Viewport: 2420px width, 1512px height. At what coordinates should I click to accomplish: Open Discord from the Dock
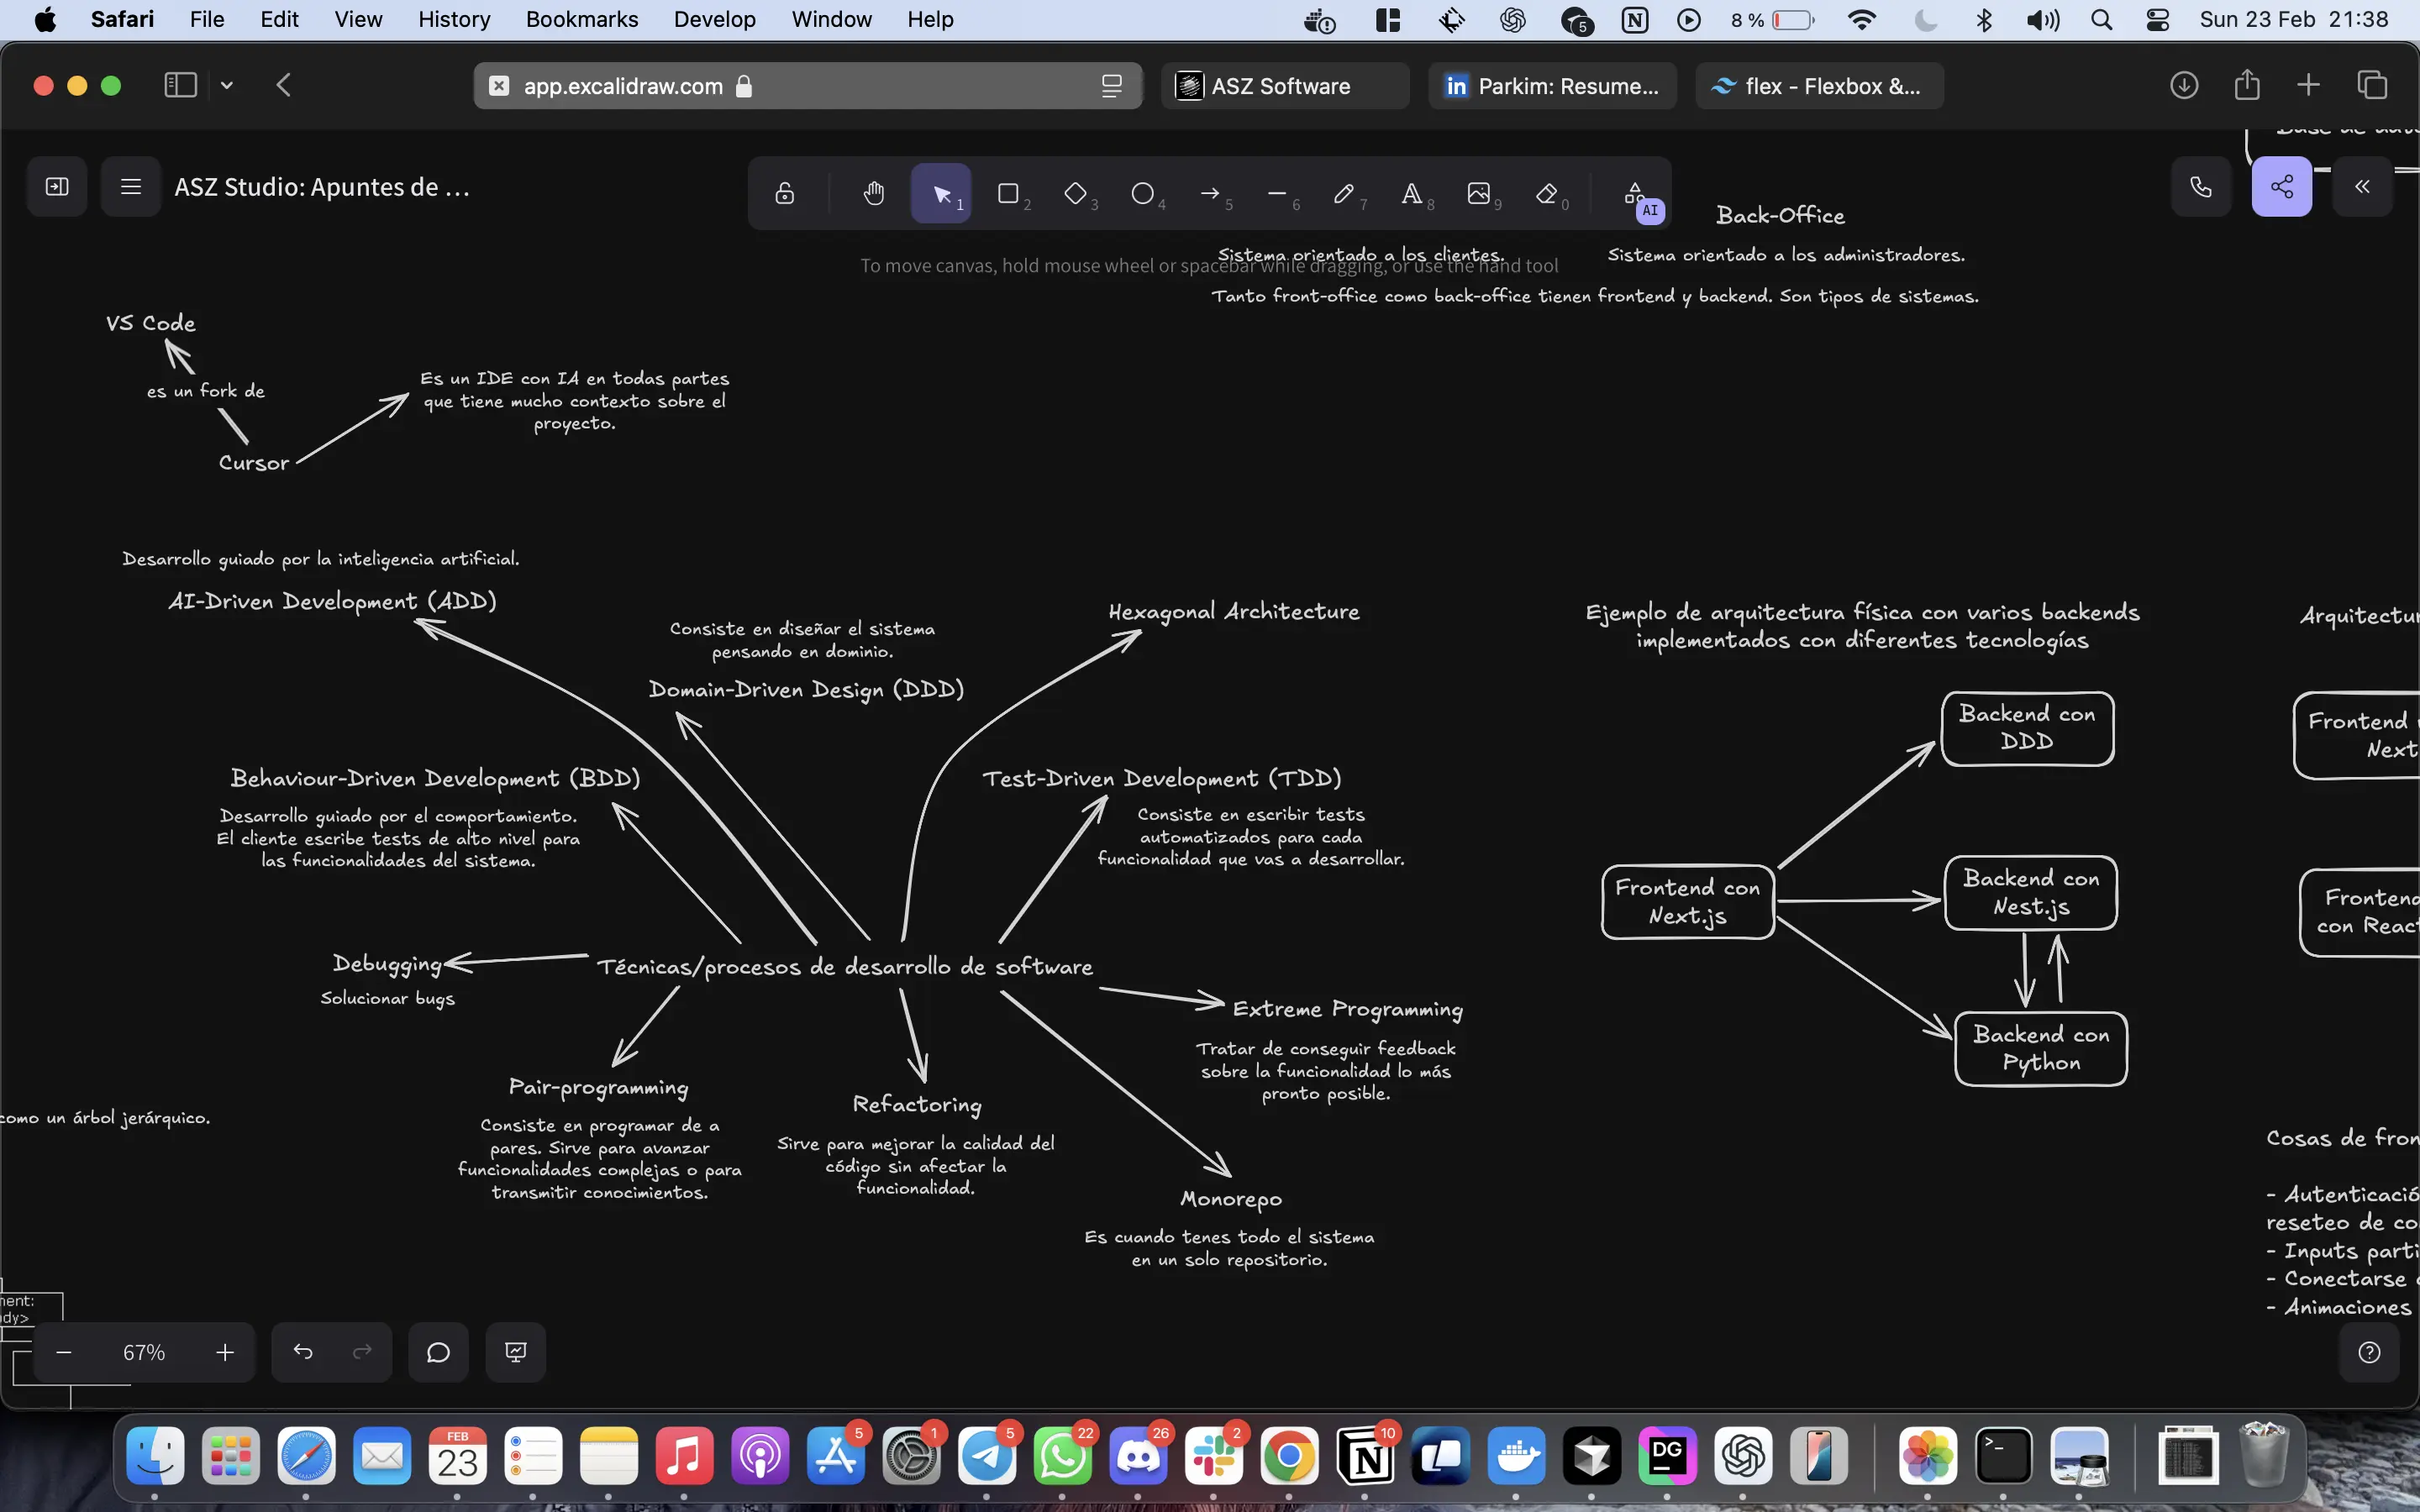tap(1138, 1456)
